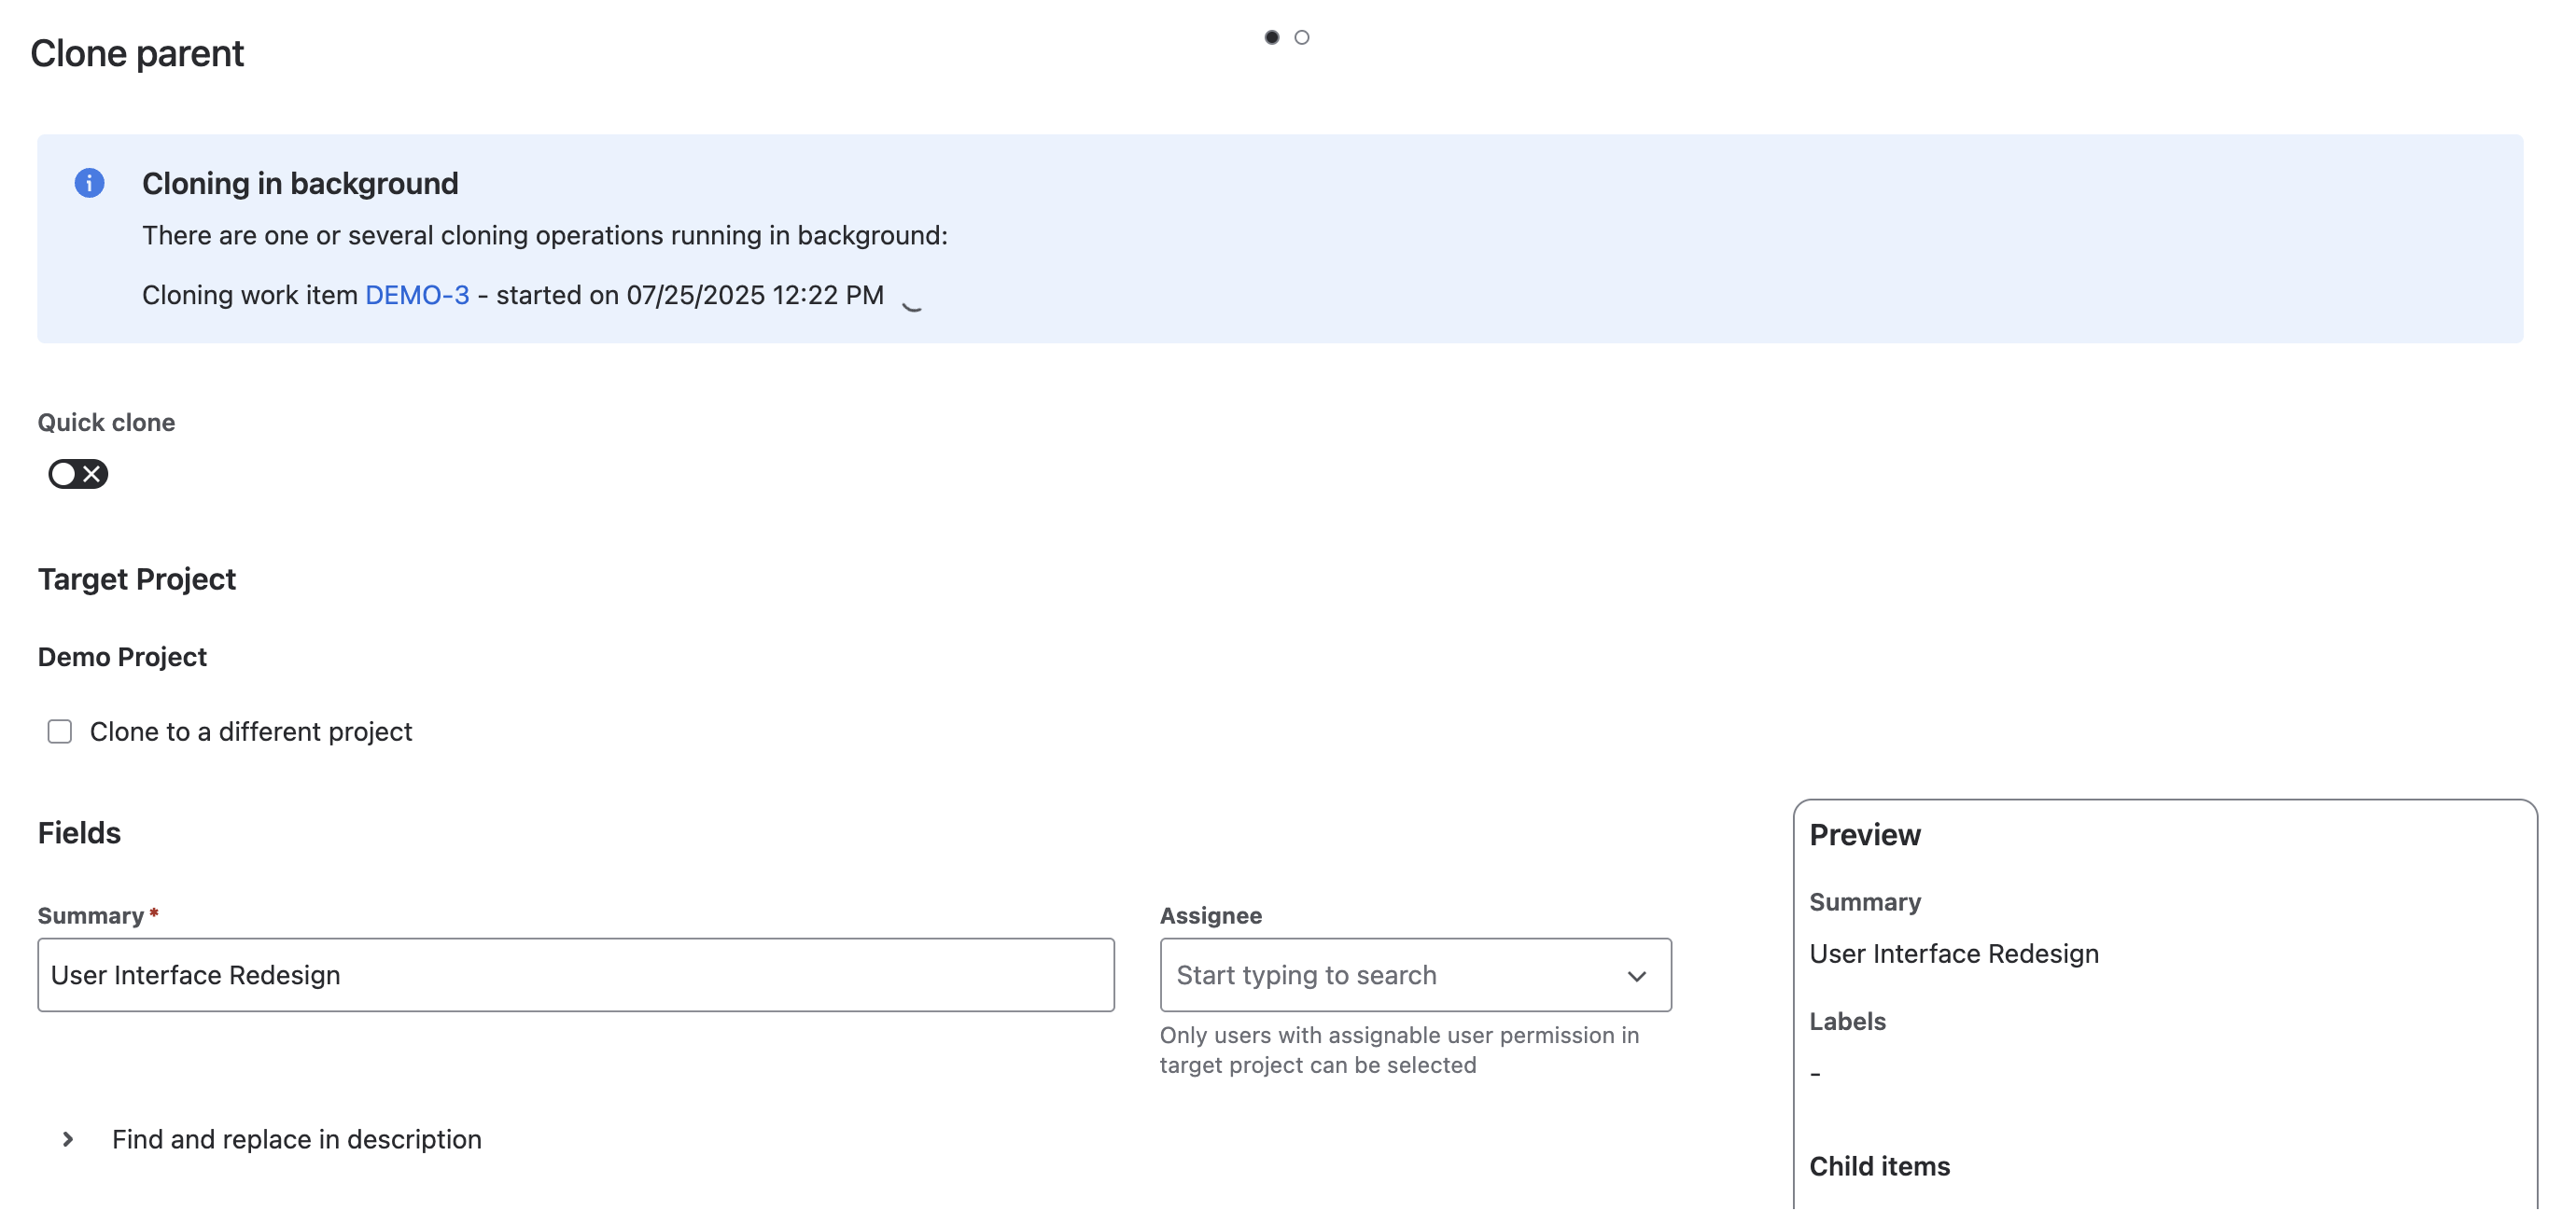The height and width of the screenshot is (1211, 2576).
Task: Click the blue info icon in the banner
Action: [90, 183]
